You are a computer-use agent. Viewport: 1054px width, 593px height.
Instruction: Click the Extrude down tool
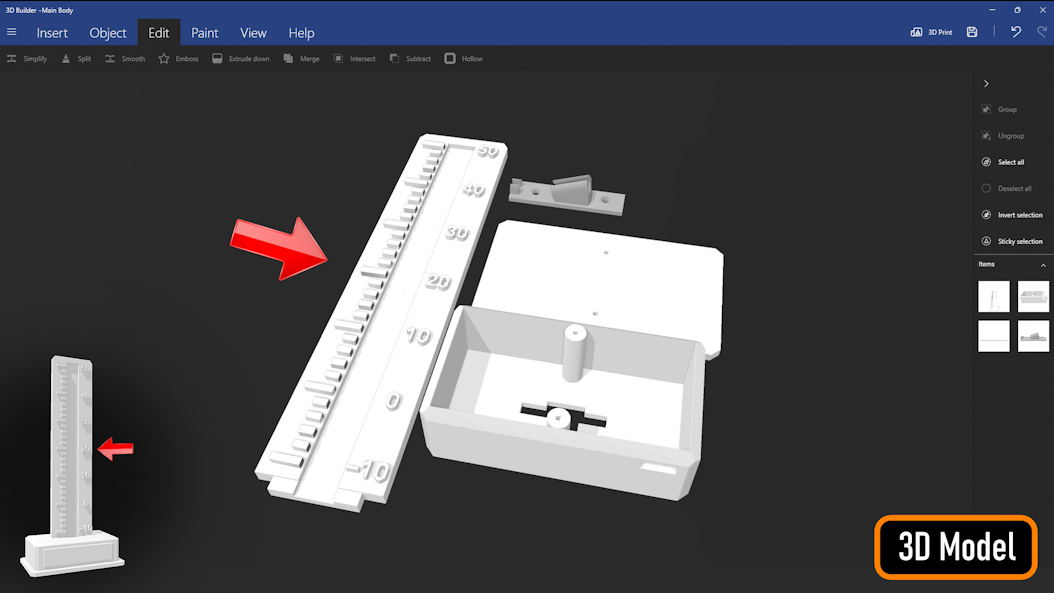[217, 59]
